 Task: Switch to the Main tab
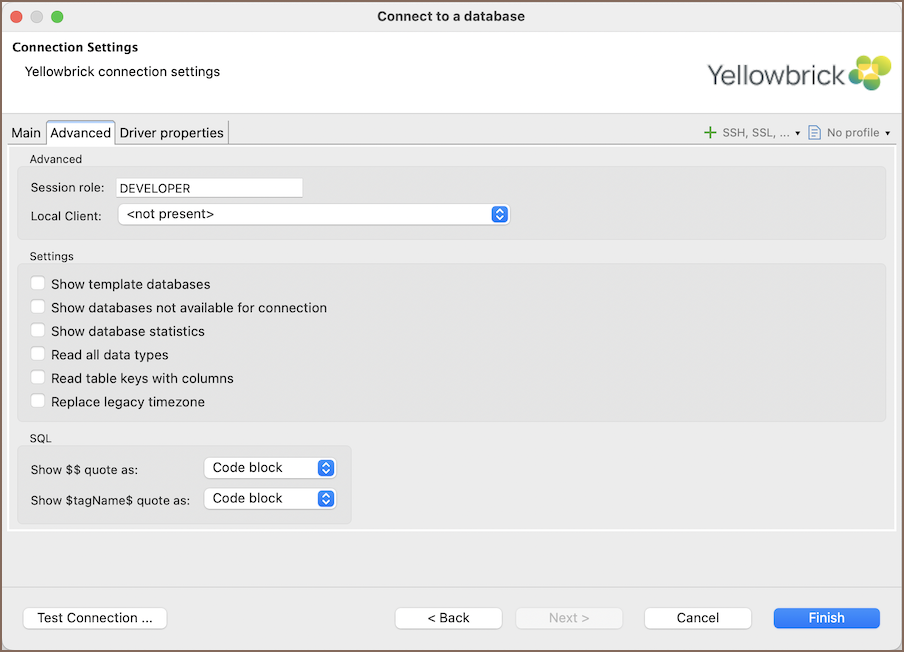(26, 133)
